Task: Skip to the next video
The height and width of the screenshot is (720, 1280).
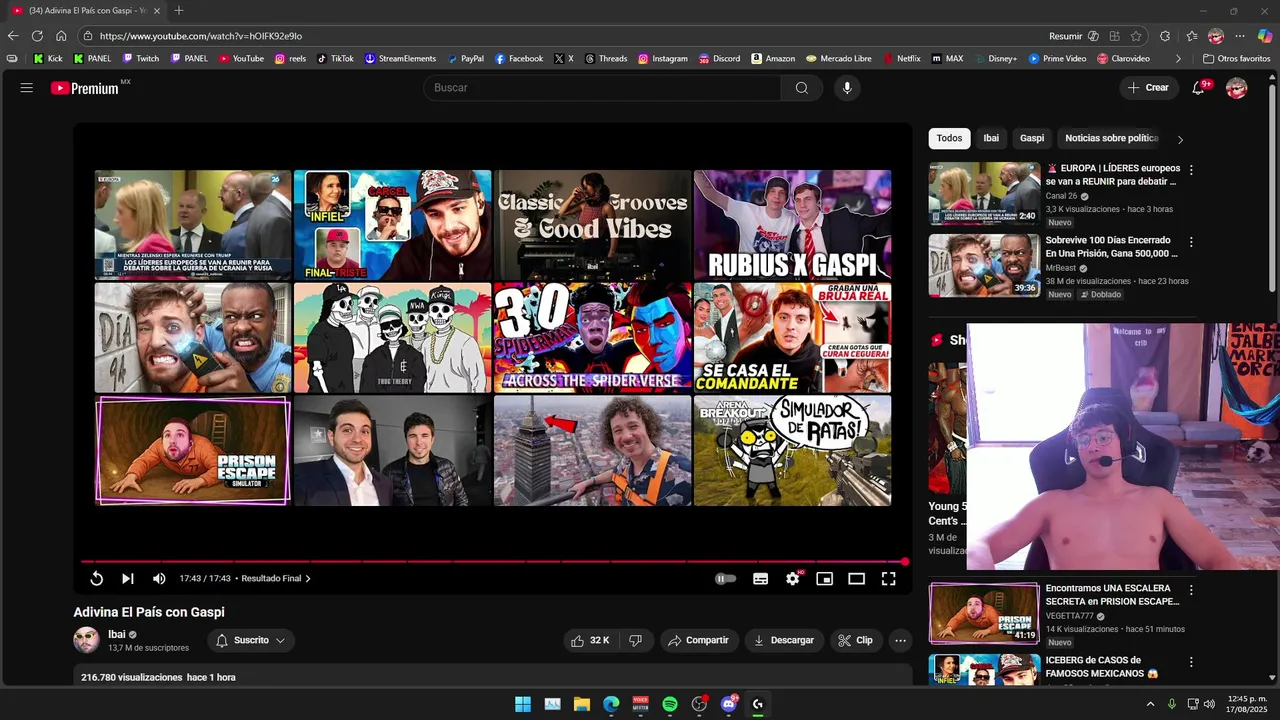Action: coord(128,579)
